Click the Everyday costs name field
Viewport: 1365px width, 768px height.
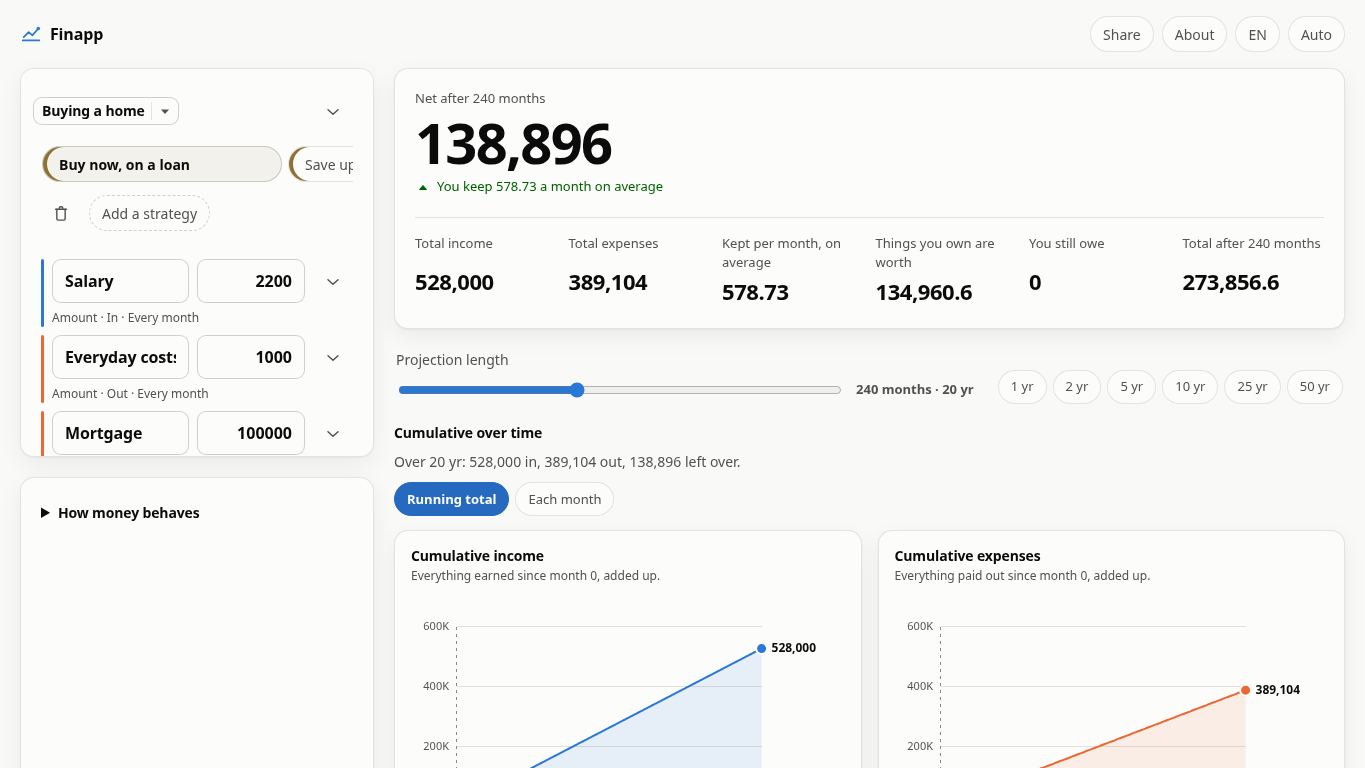[x=120, y=357]
